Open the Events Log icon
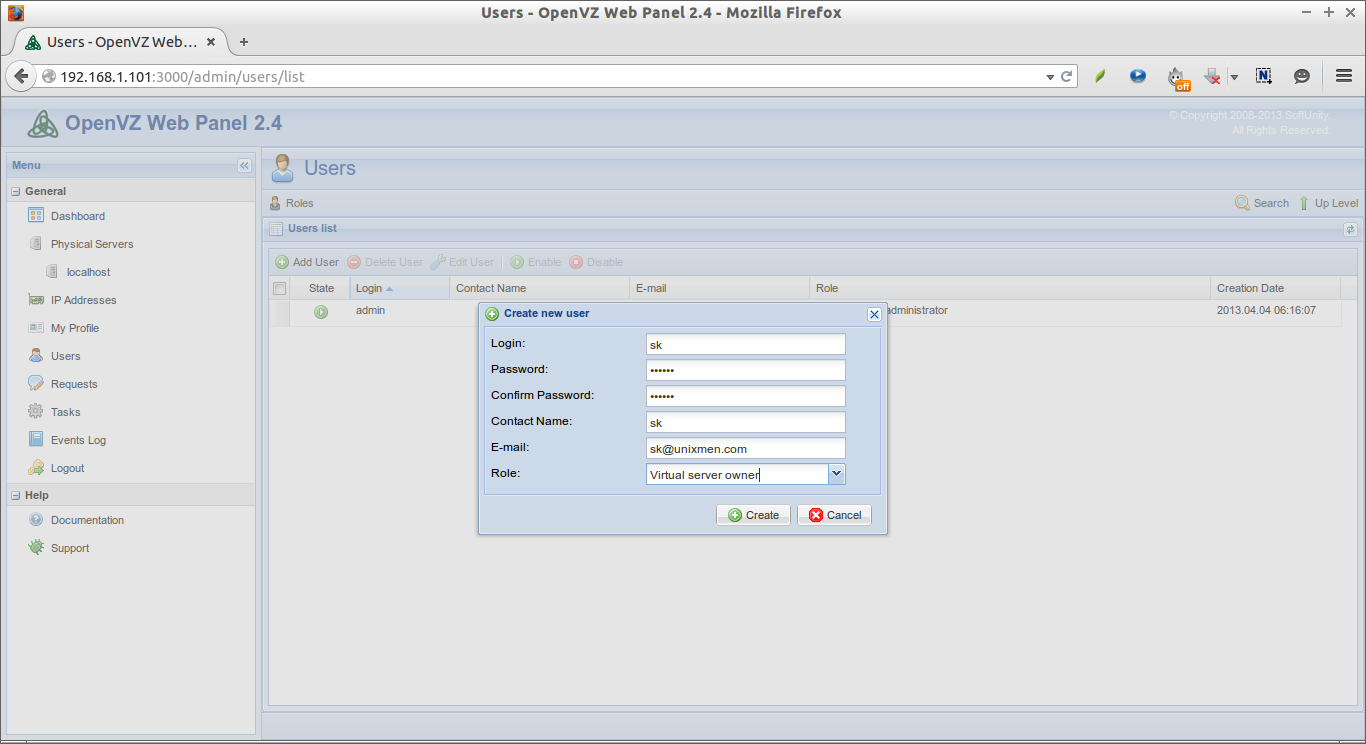The height and width of the screenshot is (744, 1366). 36,440
